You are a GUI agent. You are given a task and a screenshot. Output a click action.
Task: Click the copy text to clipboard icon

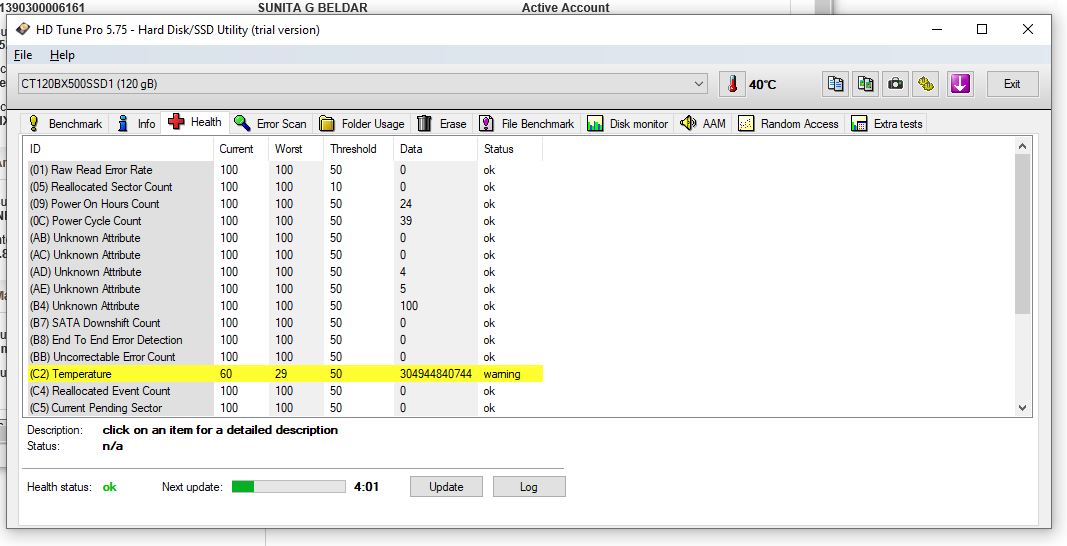[836, 84]
